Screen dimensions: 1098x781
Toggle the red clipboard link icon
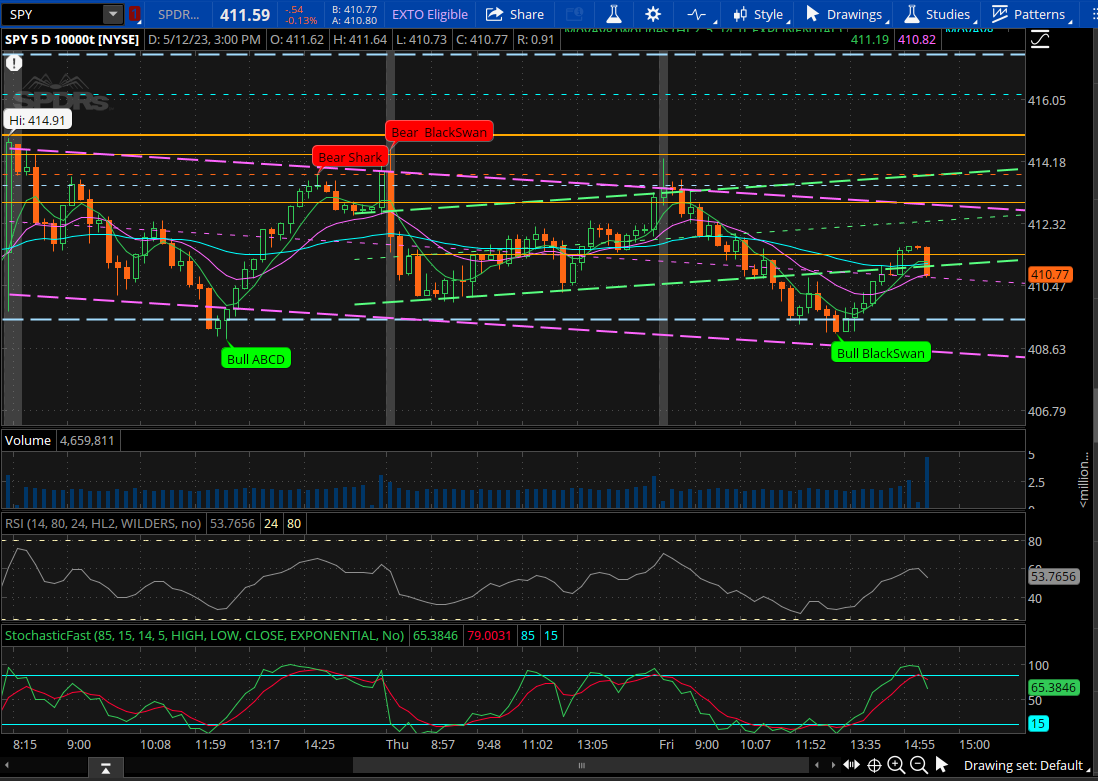tap(134, 14)
